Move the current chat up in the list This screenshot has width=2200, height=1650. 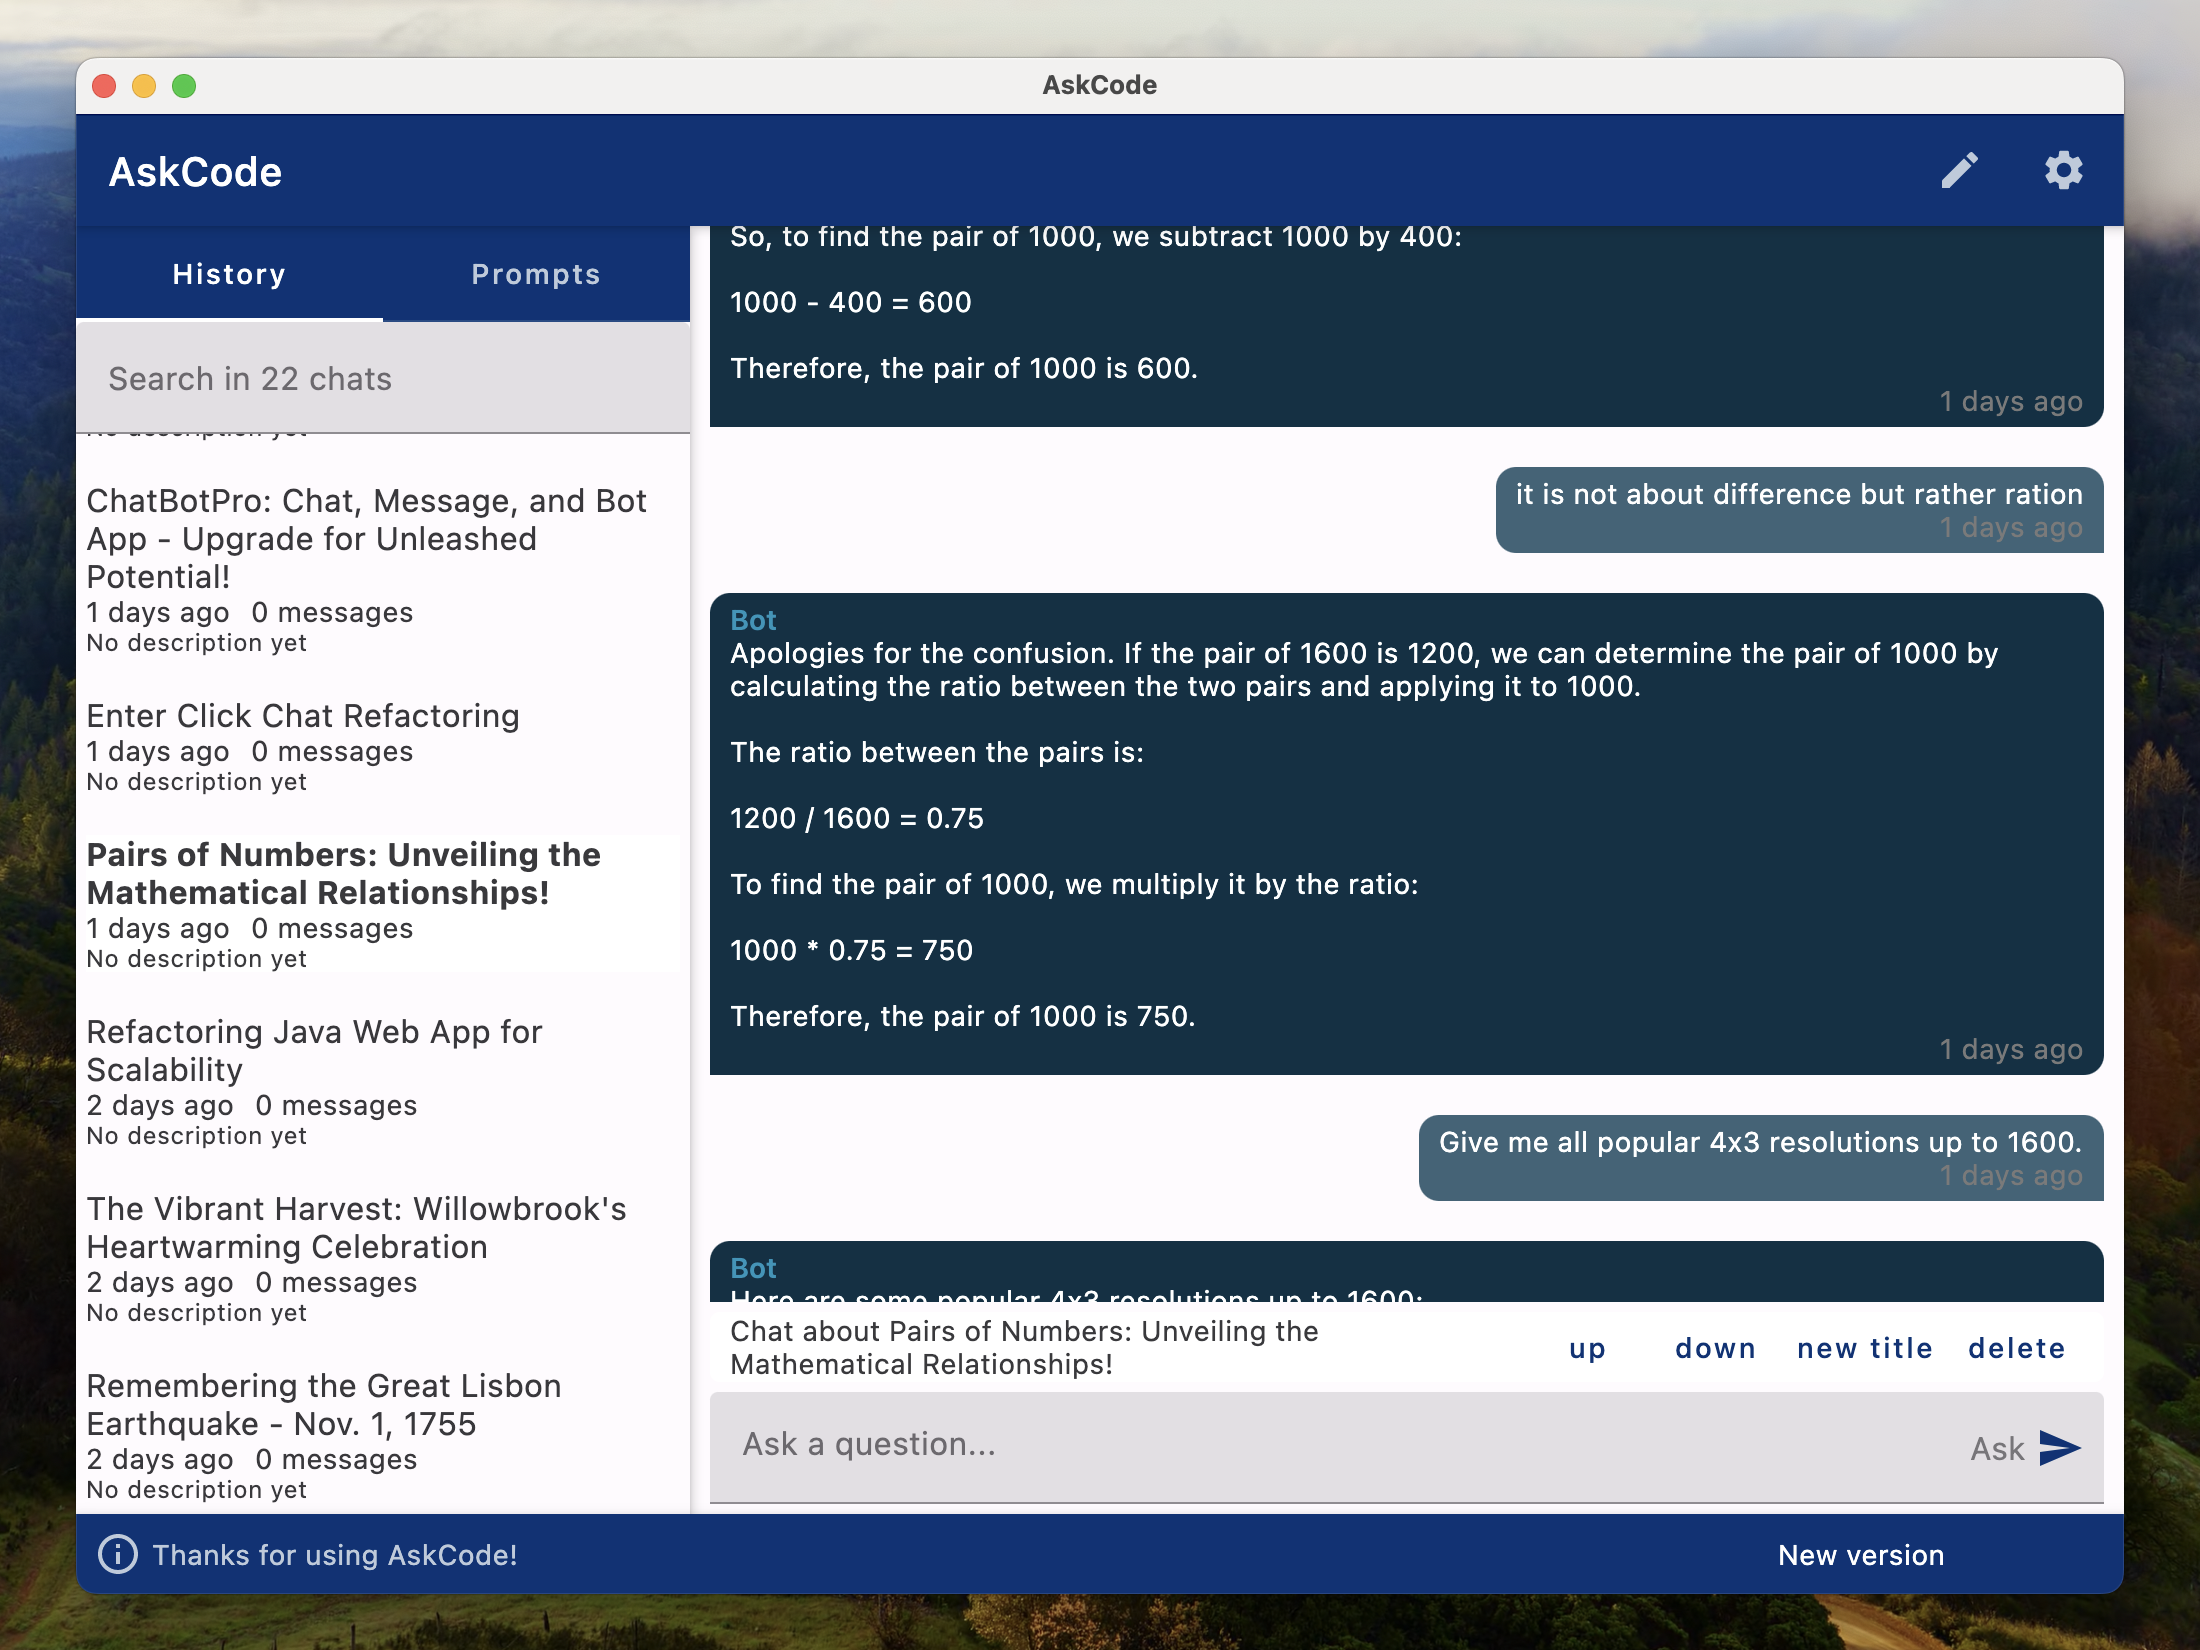tap(1587, 1348)
